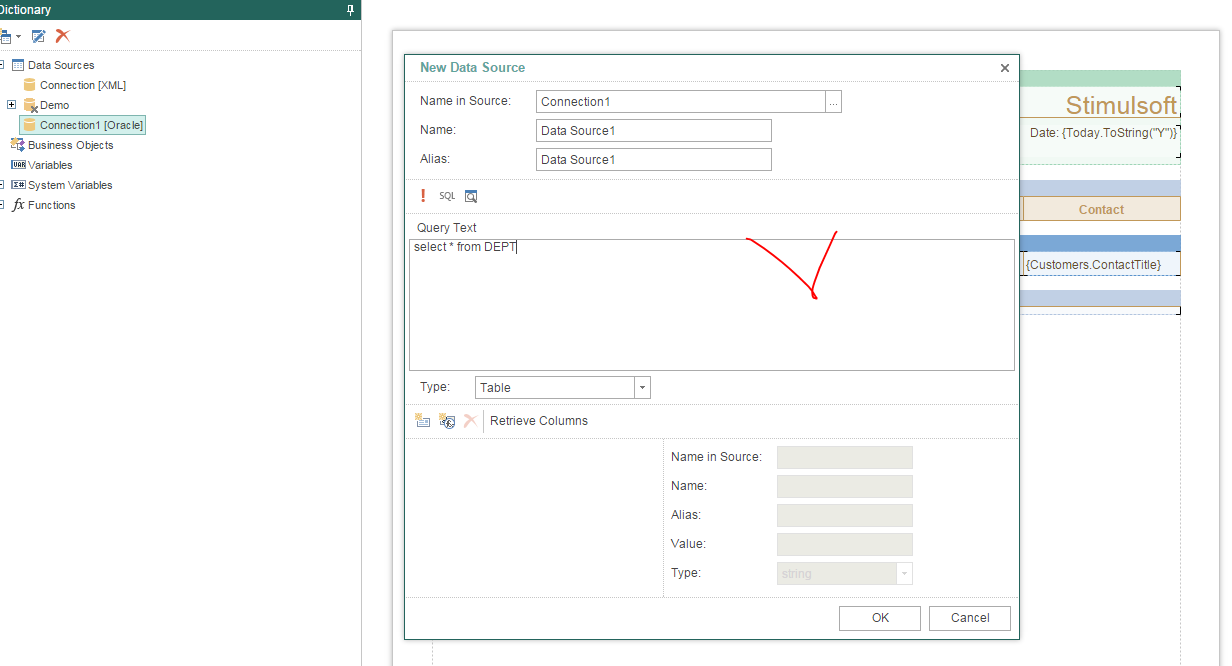Select Connection1 [Oracle] in the tree
The height and width of the screenshot is (666, 1232).
[82, 125]
